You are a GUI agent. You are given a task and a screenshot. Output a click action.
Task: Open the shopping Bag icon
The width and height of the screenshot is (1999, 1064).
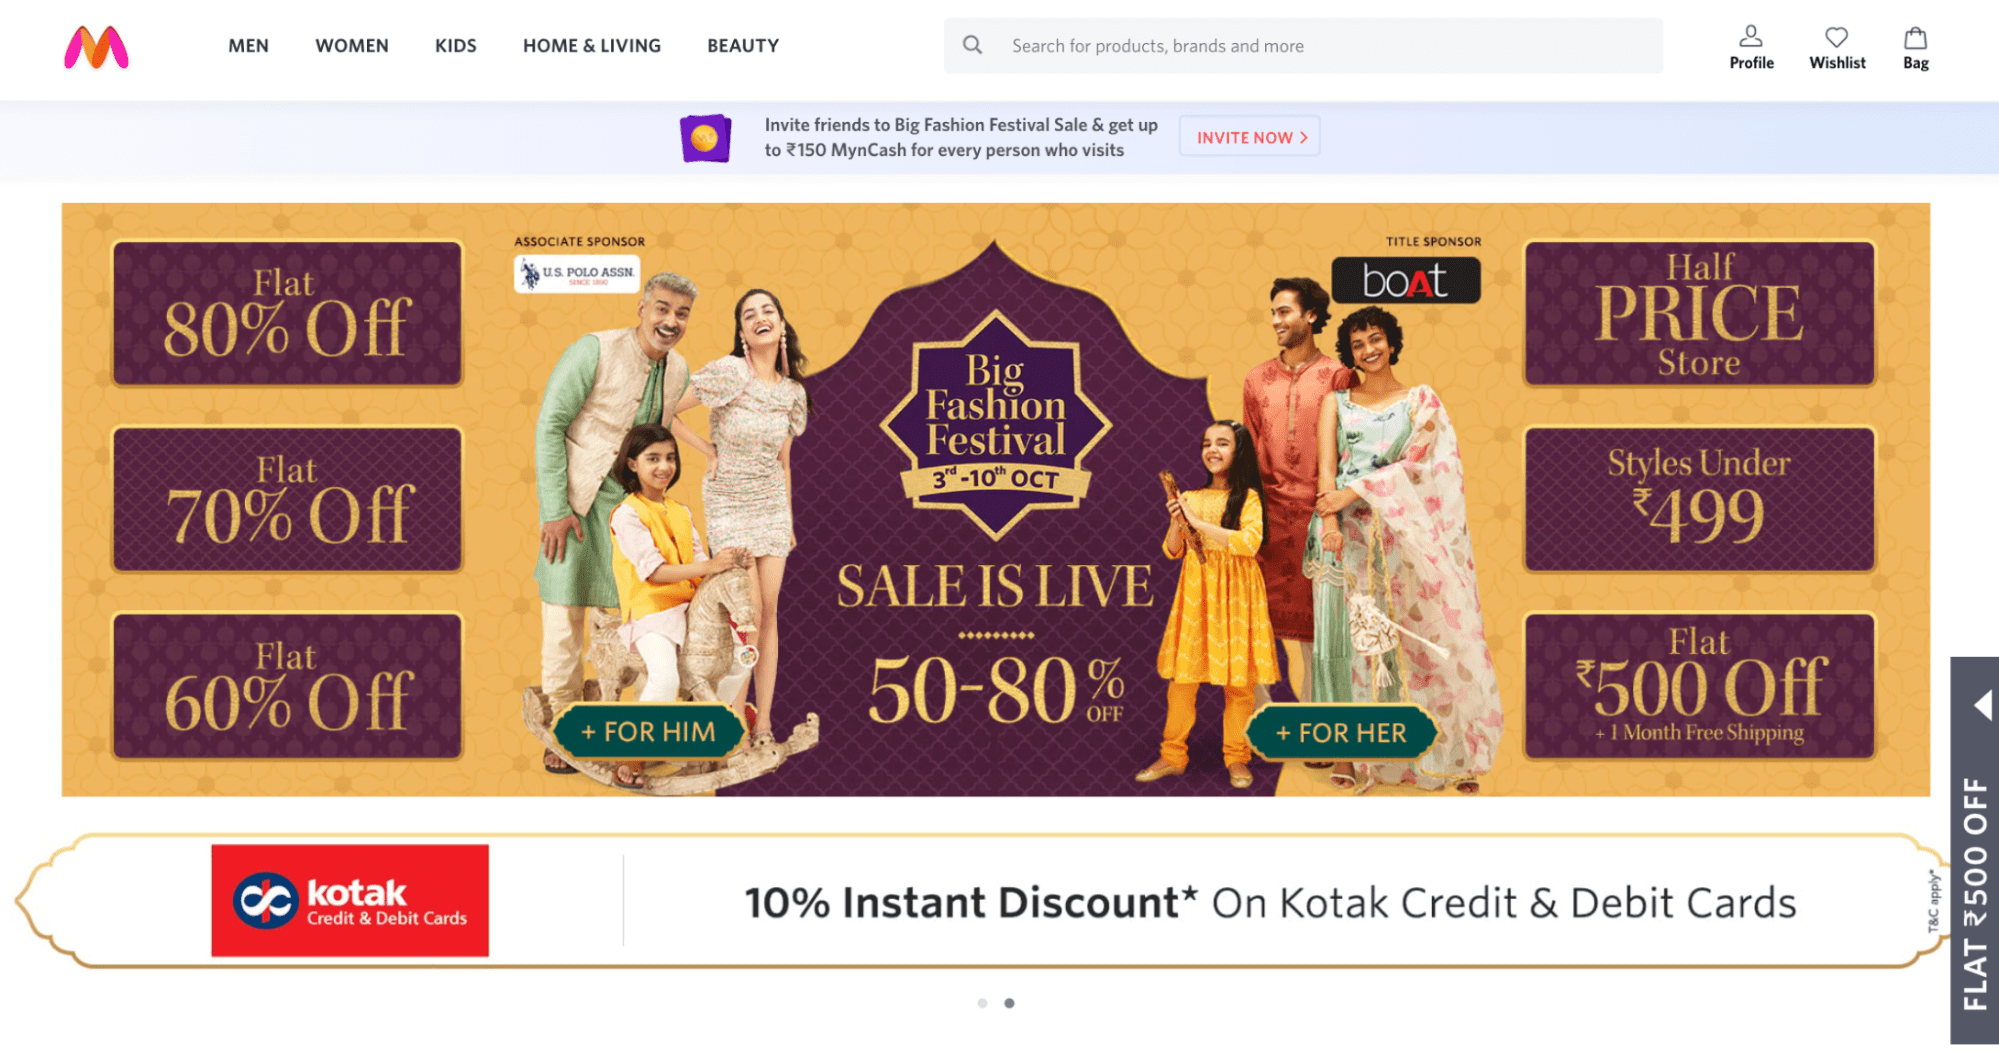(x=1915, y=38)
